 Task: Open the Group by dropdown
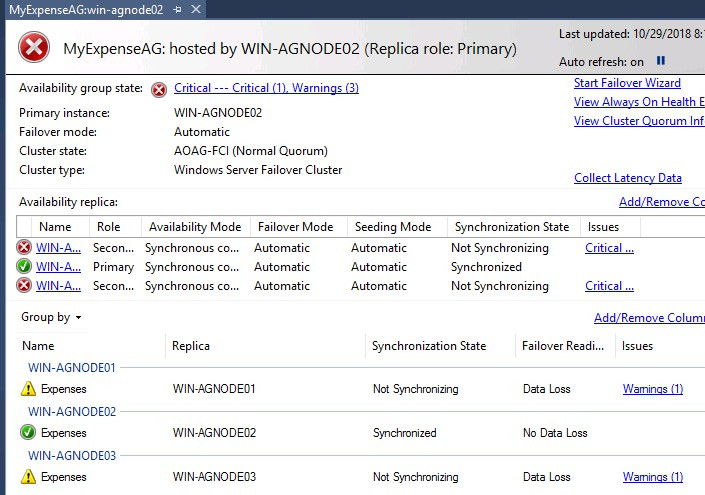point(51,318)
